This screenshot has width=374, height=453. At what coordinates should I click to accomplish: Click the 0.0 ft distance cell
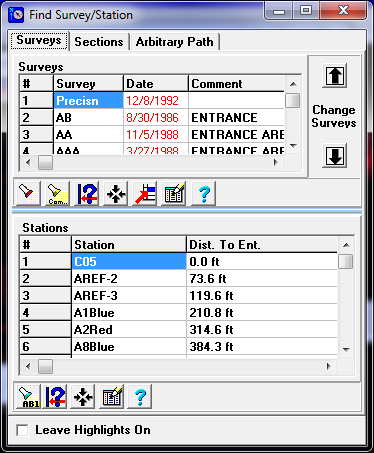click(x=262, y=261)
